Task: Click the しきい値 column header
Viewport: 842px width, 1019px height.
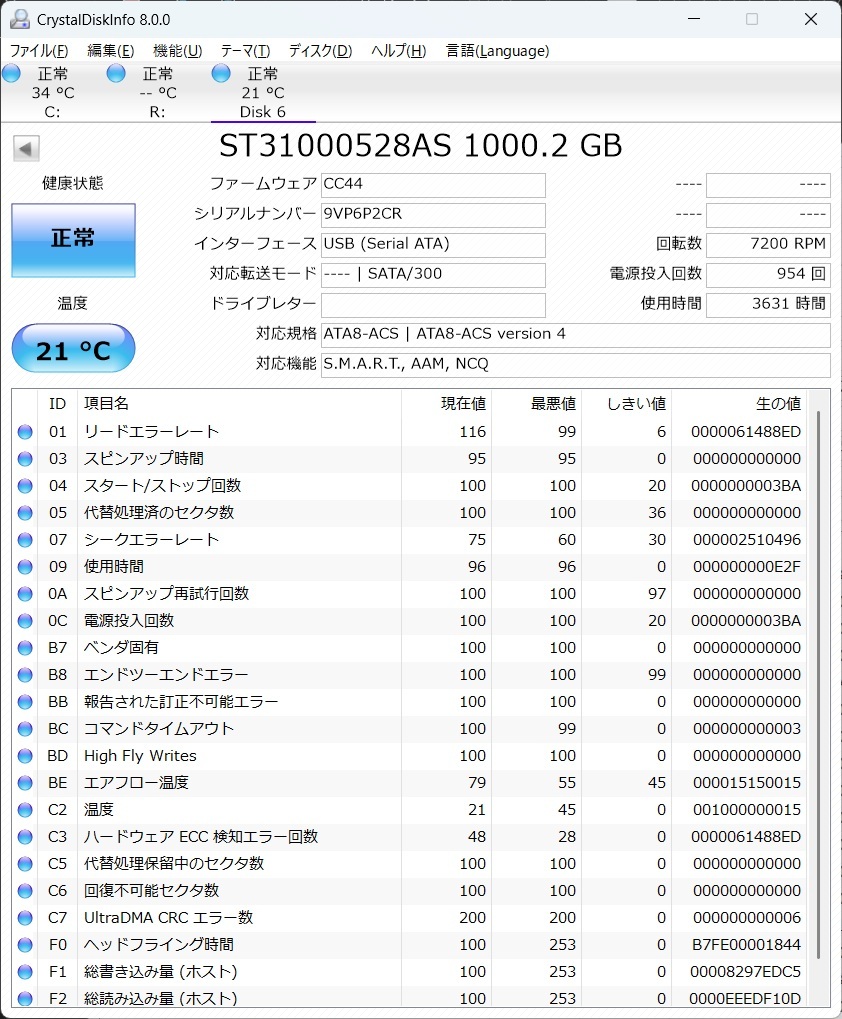Action: (x=627, y=404)
